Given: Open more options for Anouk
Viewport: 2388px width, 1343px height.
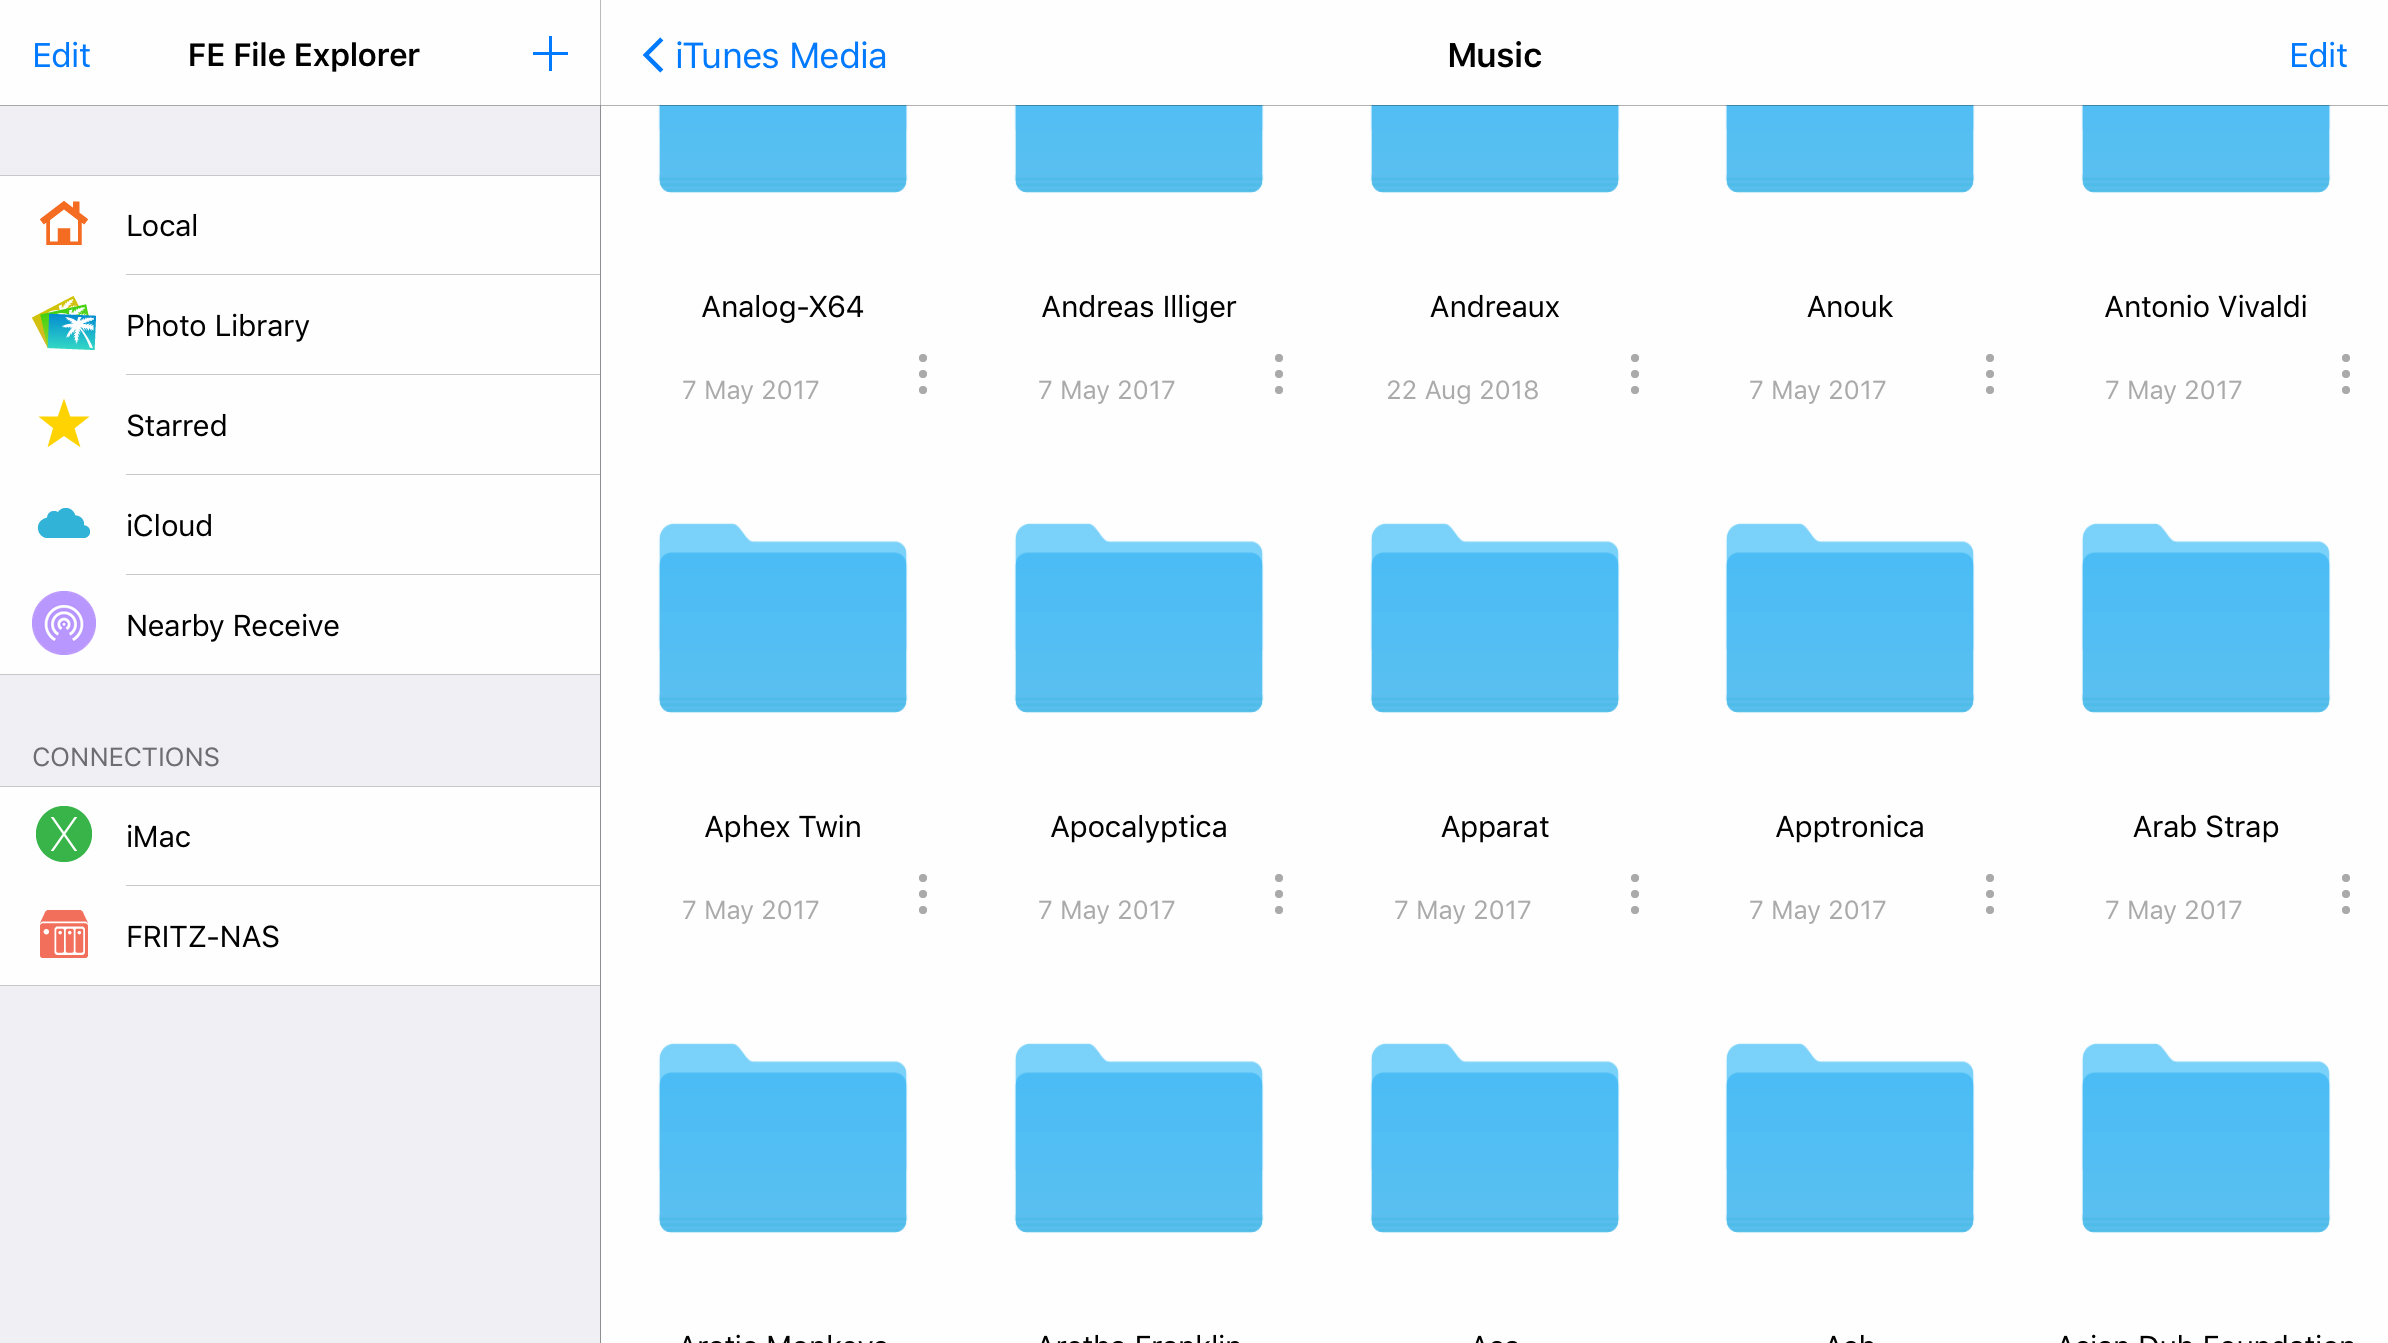Looking at the screenshot, I should 1990,374.
